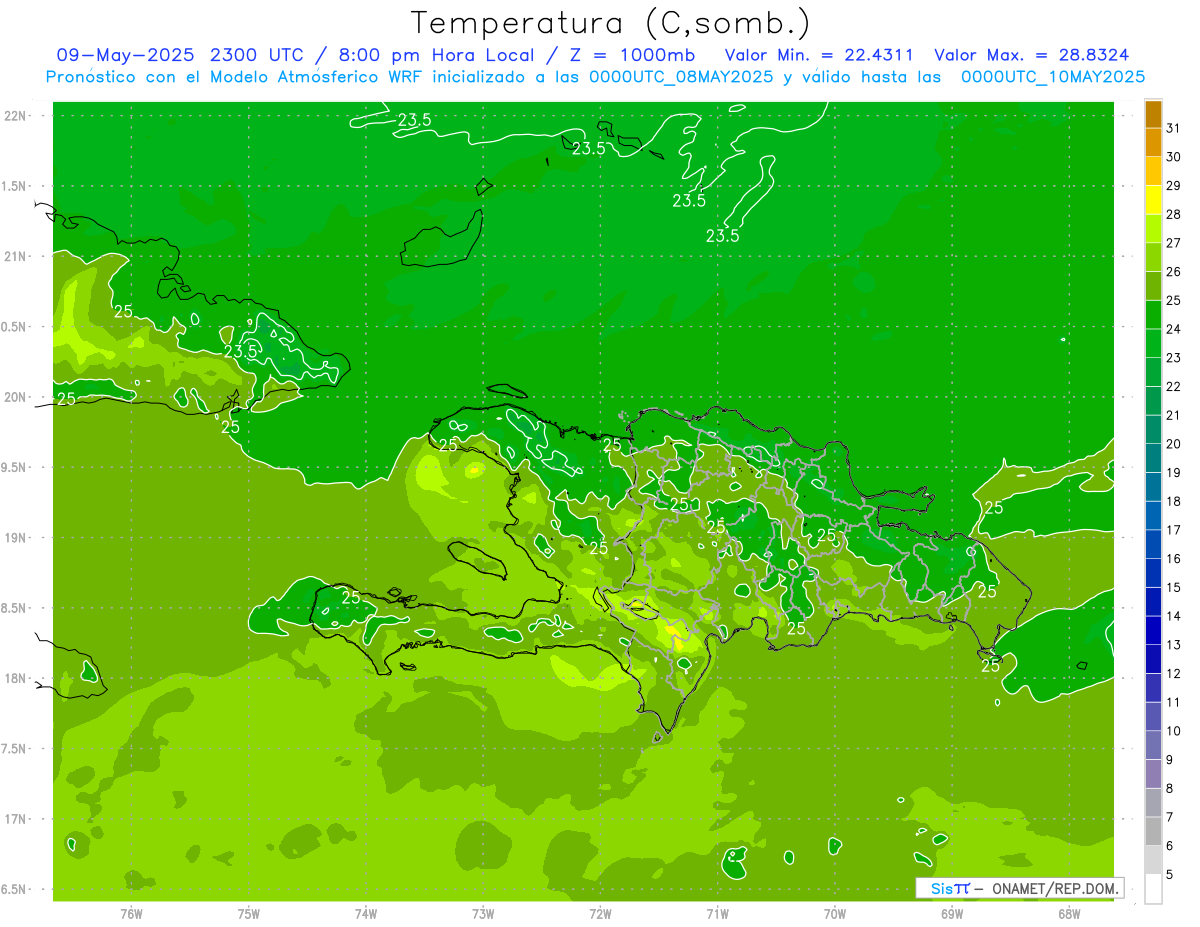The width and height of the screenshot is (1200, 927).
Task: Click color scale label '22'
Action: pos(1174,386)
